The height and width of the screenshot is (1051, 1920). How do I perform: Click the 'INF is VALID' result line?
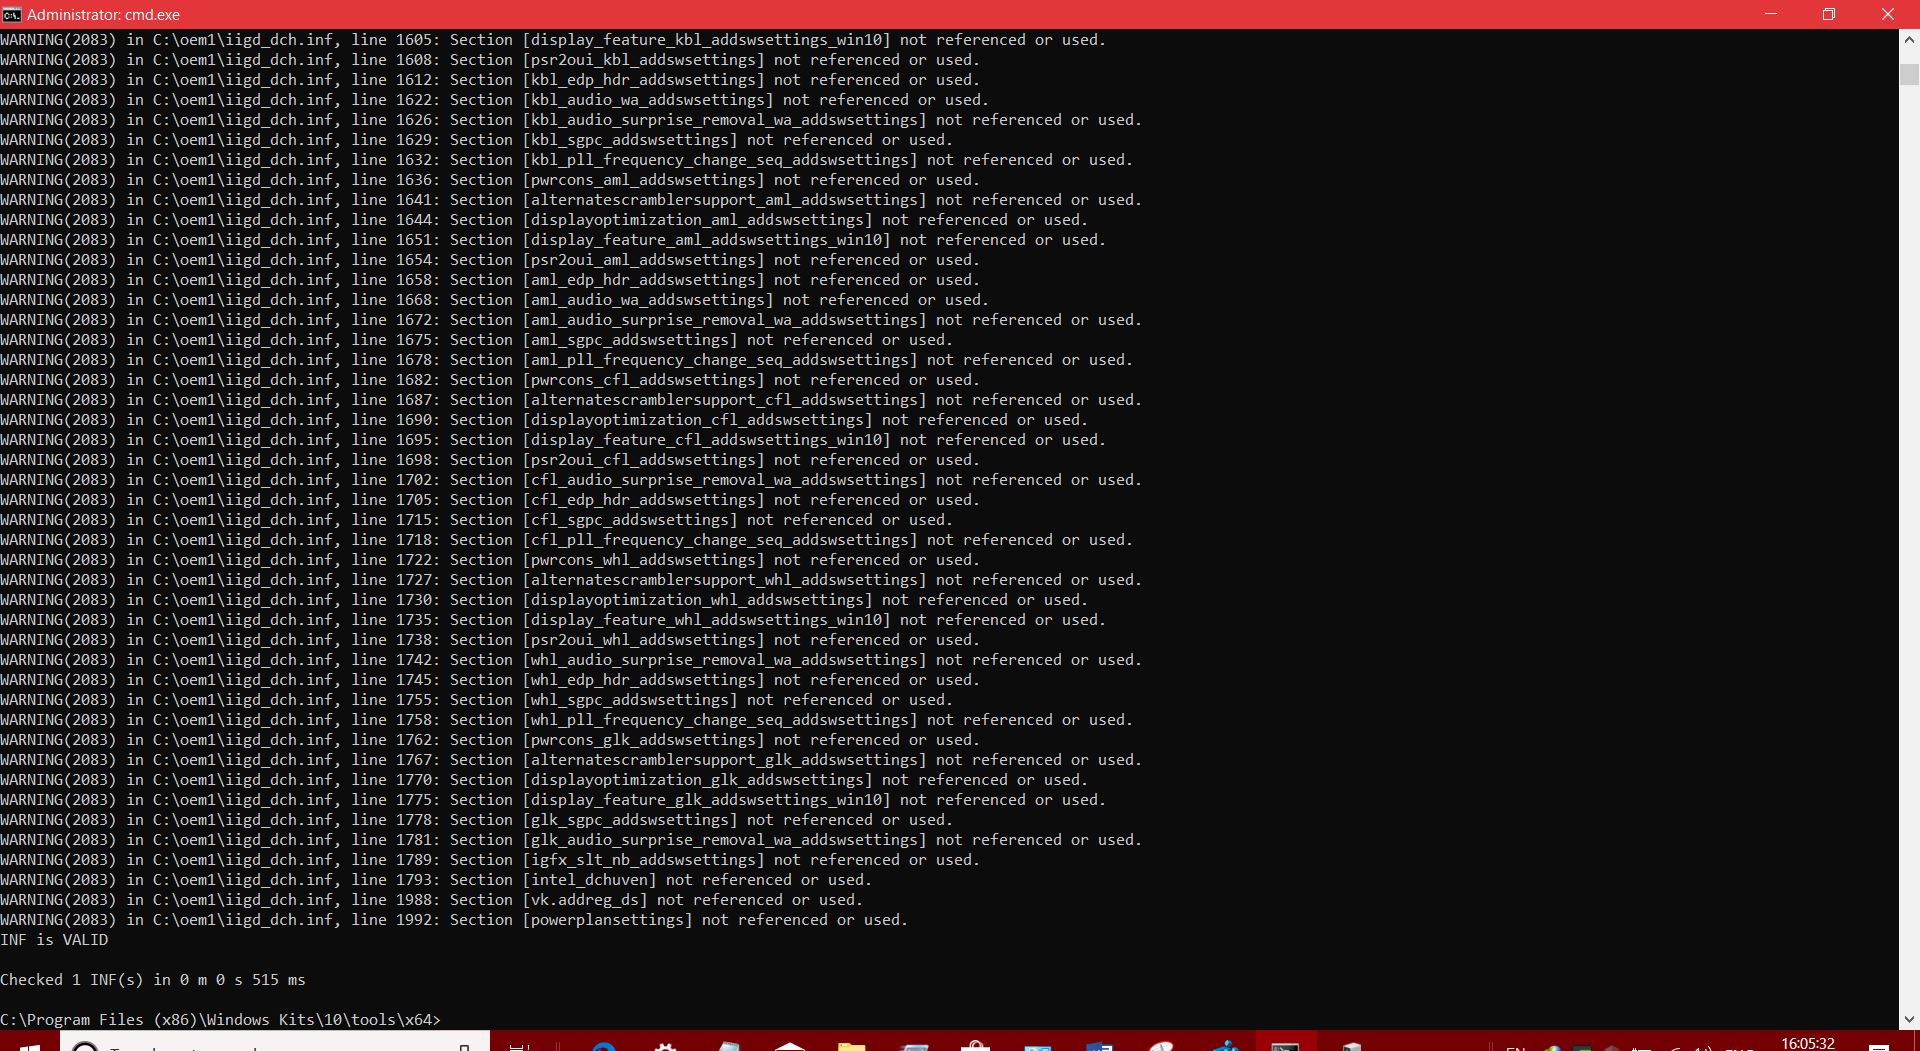coord(54,940)
